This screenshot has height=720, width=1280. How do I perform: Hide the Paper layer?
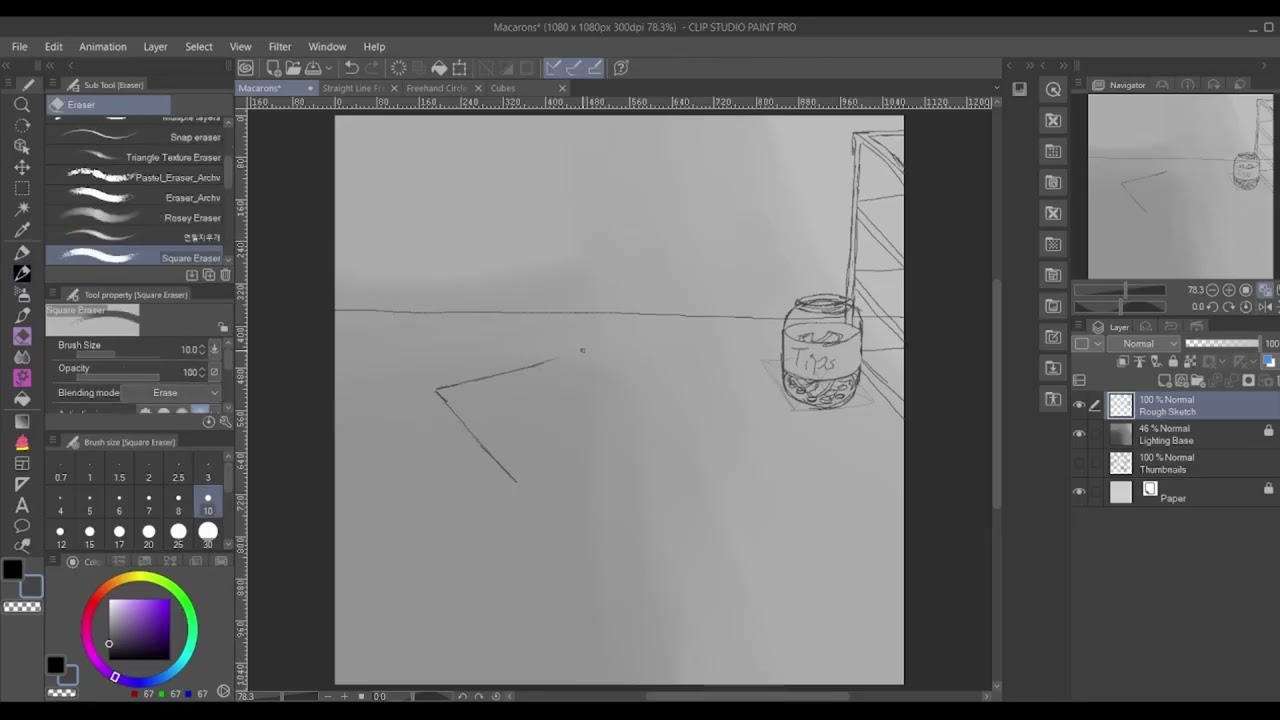(x=1079, y=492)
